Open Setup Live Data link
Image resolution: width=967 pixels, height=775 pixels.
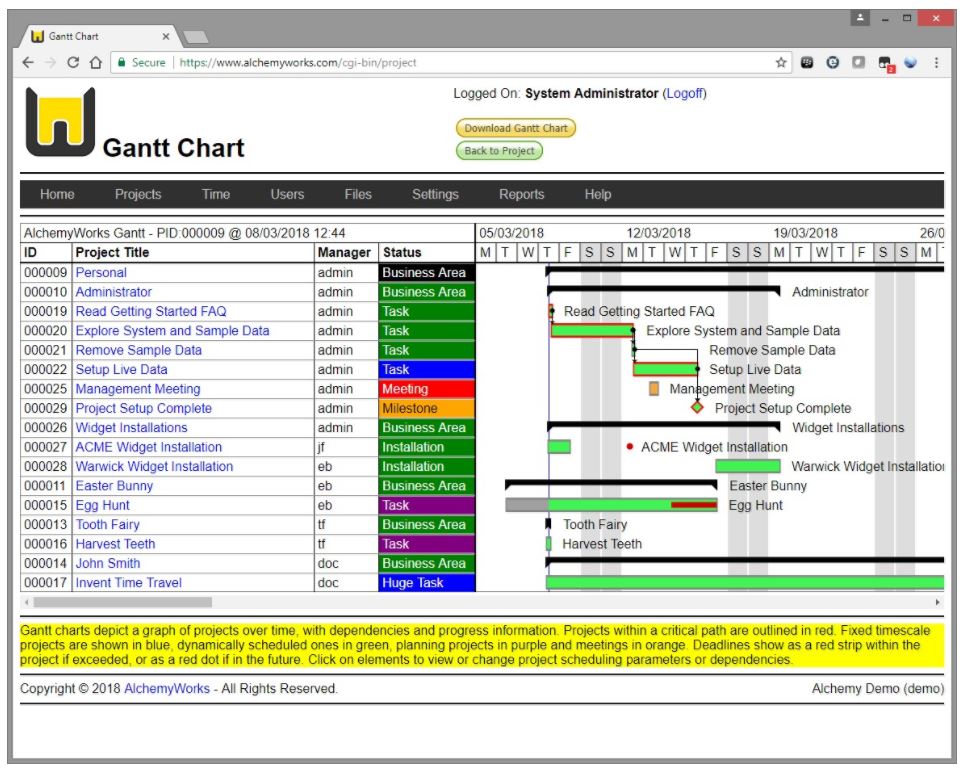tap(121, 369)
